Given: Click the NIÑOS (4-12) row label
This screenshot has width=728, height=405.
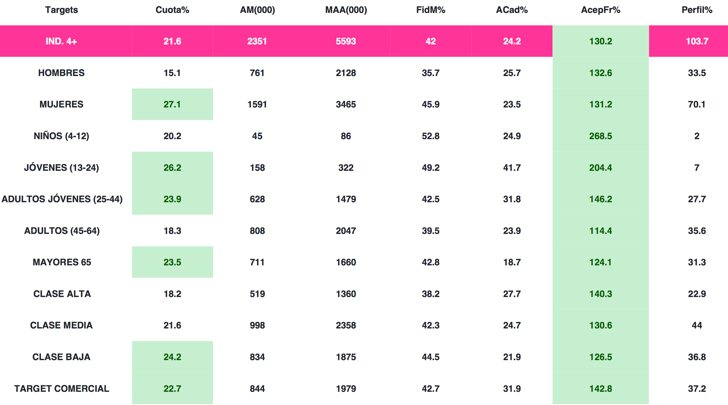Looking at the screenshot, I should tap(62, 136).
